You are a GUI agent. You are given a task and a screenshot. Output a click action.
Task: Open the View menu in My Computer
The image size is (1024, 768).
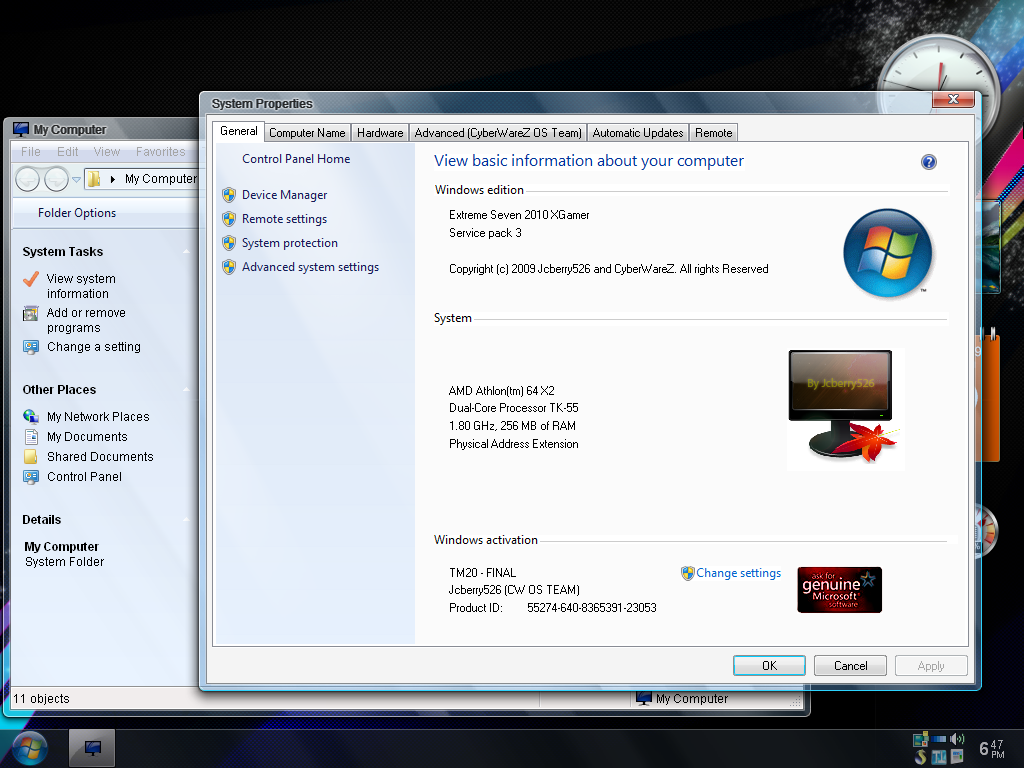click(106, 152)
